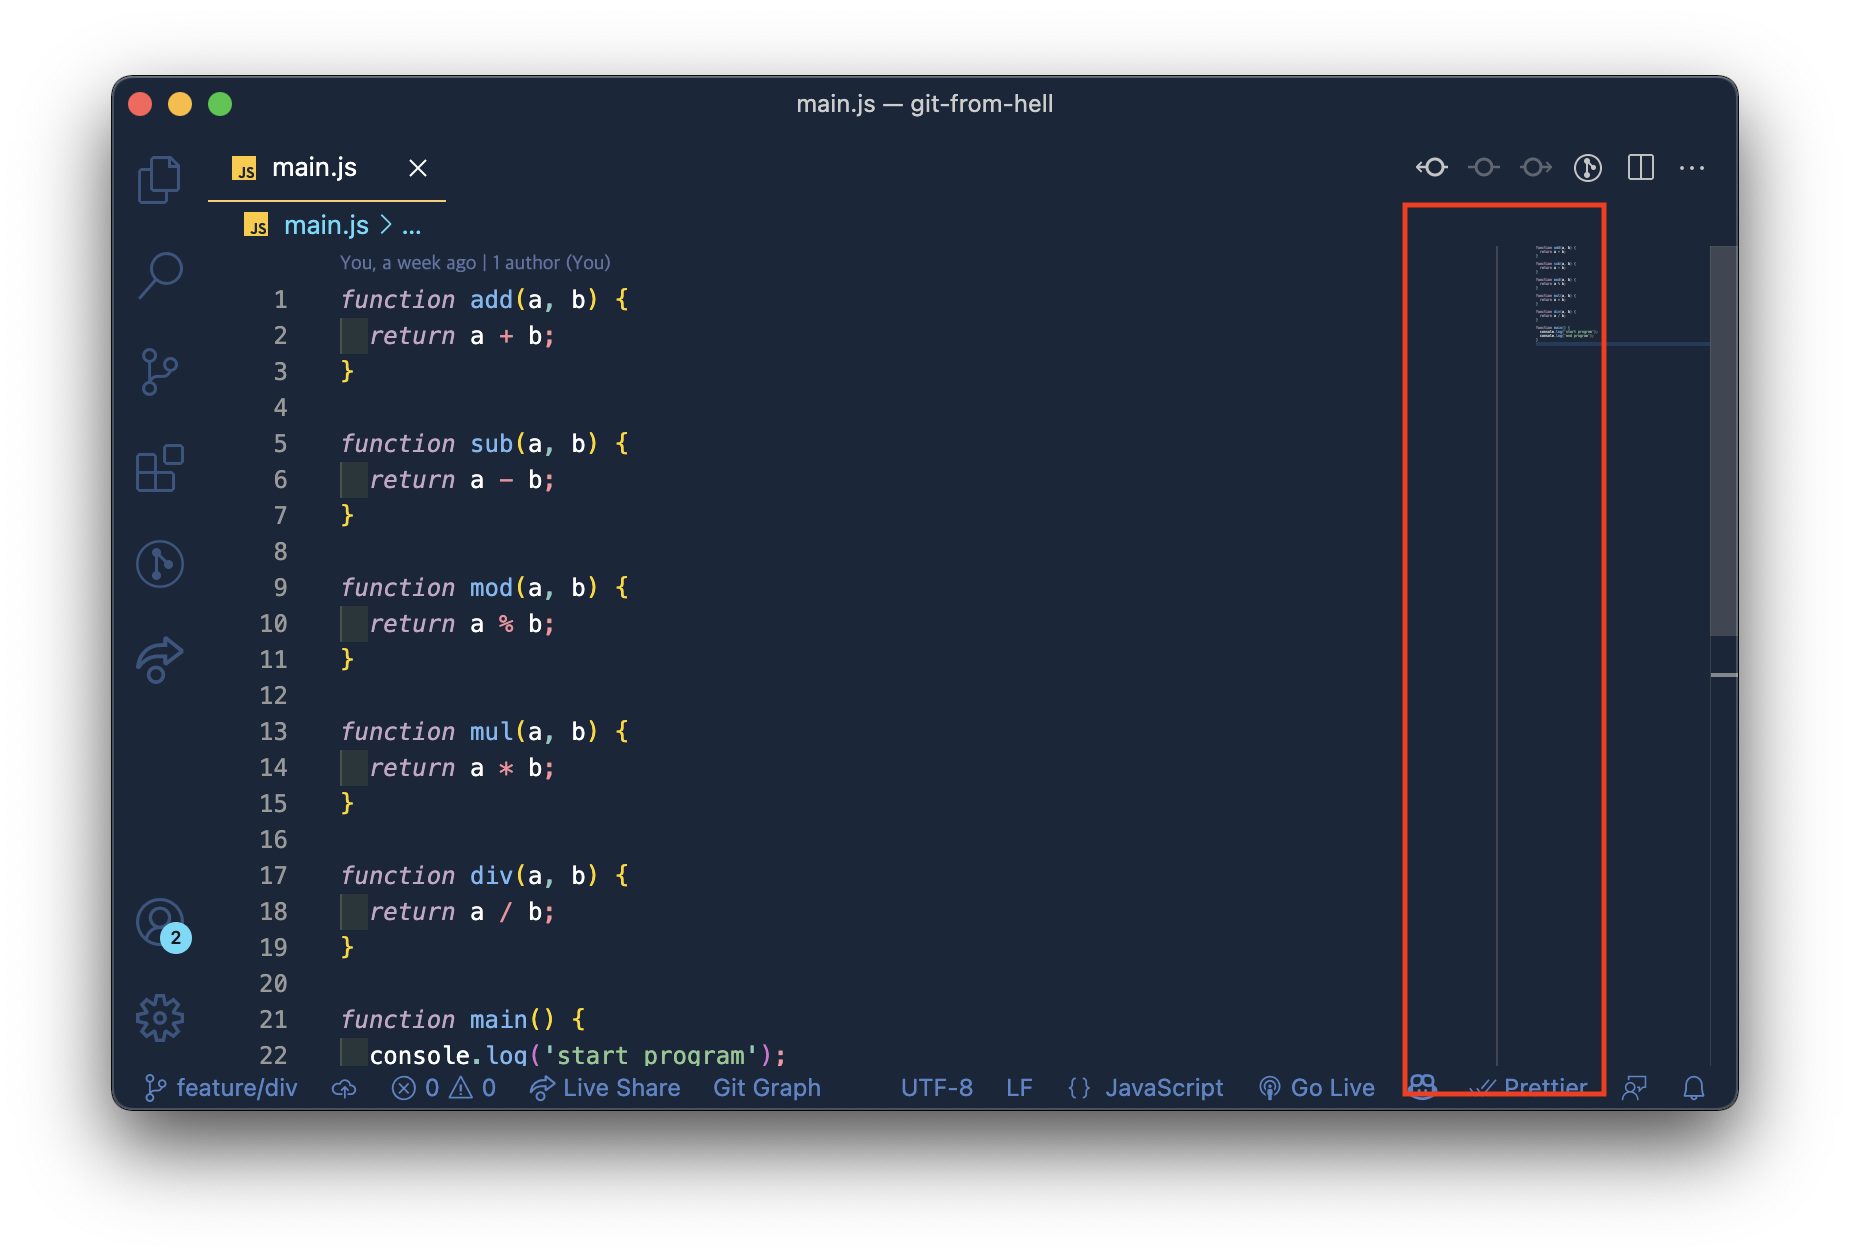This screenshot has height=1258, width=1850.
Task: Open changes with previous revision icon
Action: click(1432, 167)
